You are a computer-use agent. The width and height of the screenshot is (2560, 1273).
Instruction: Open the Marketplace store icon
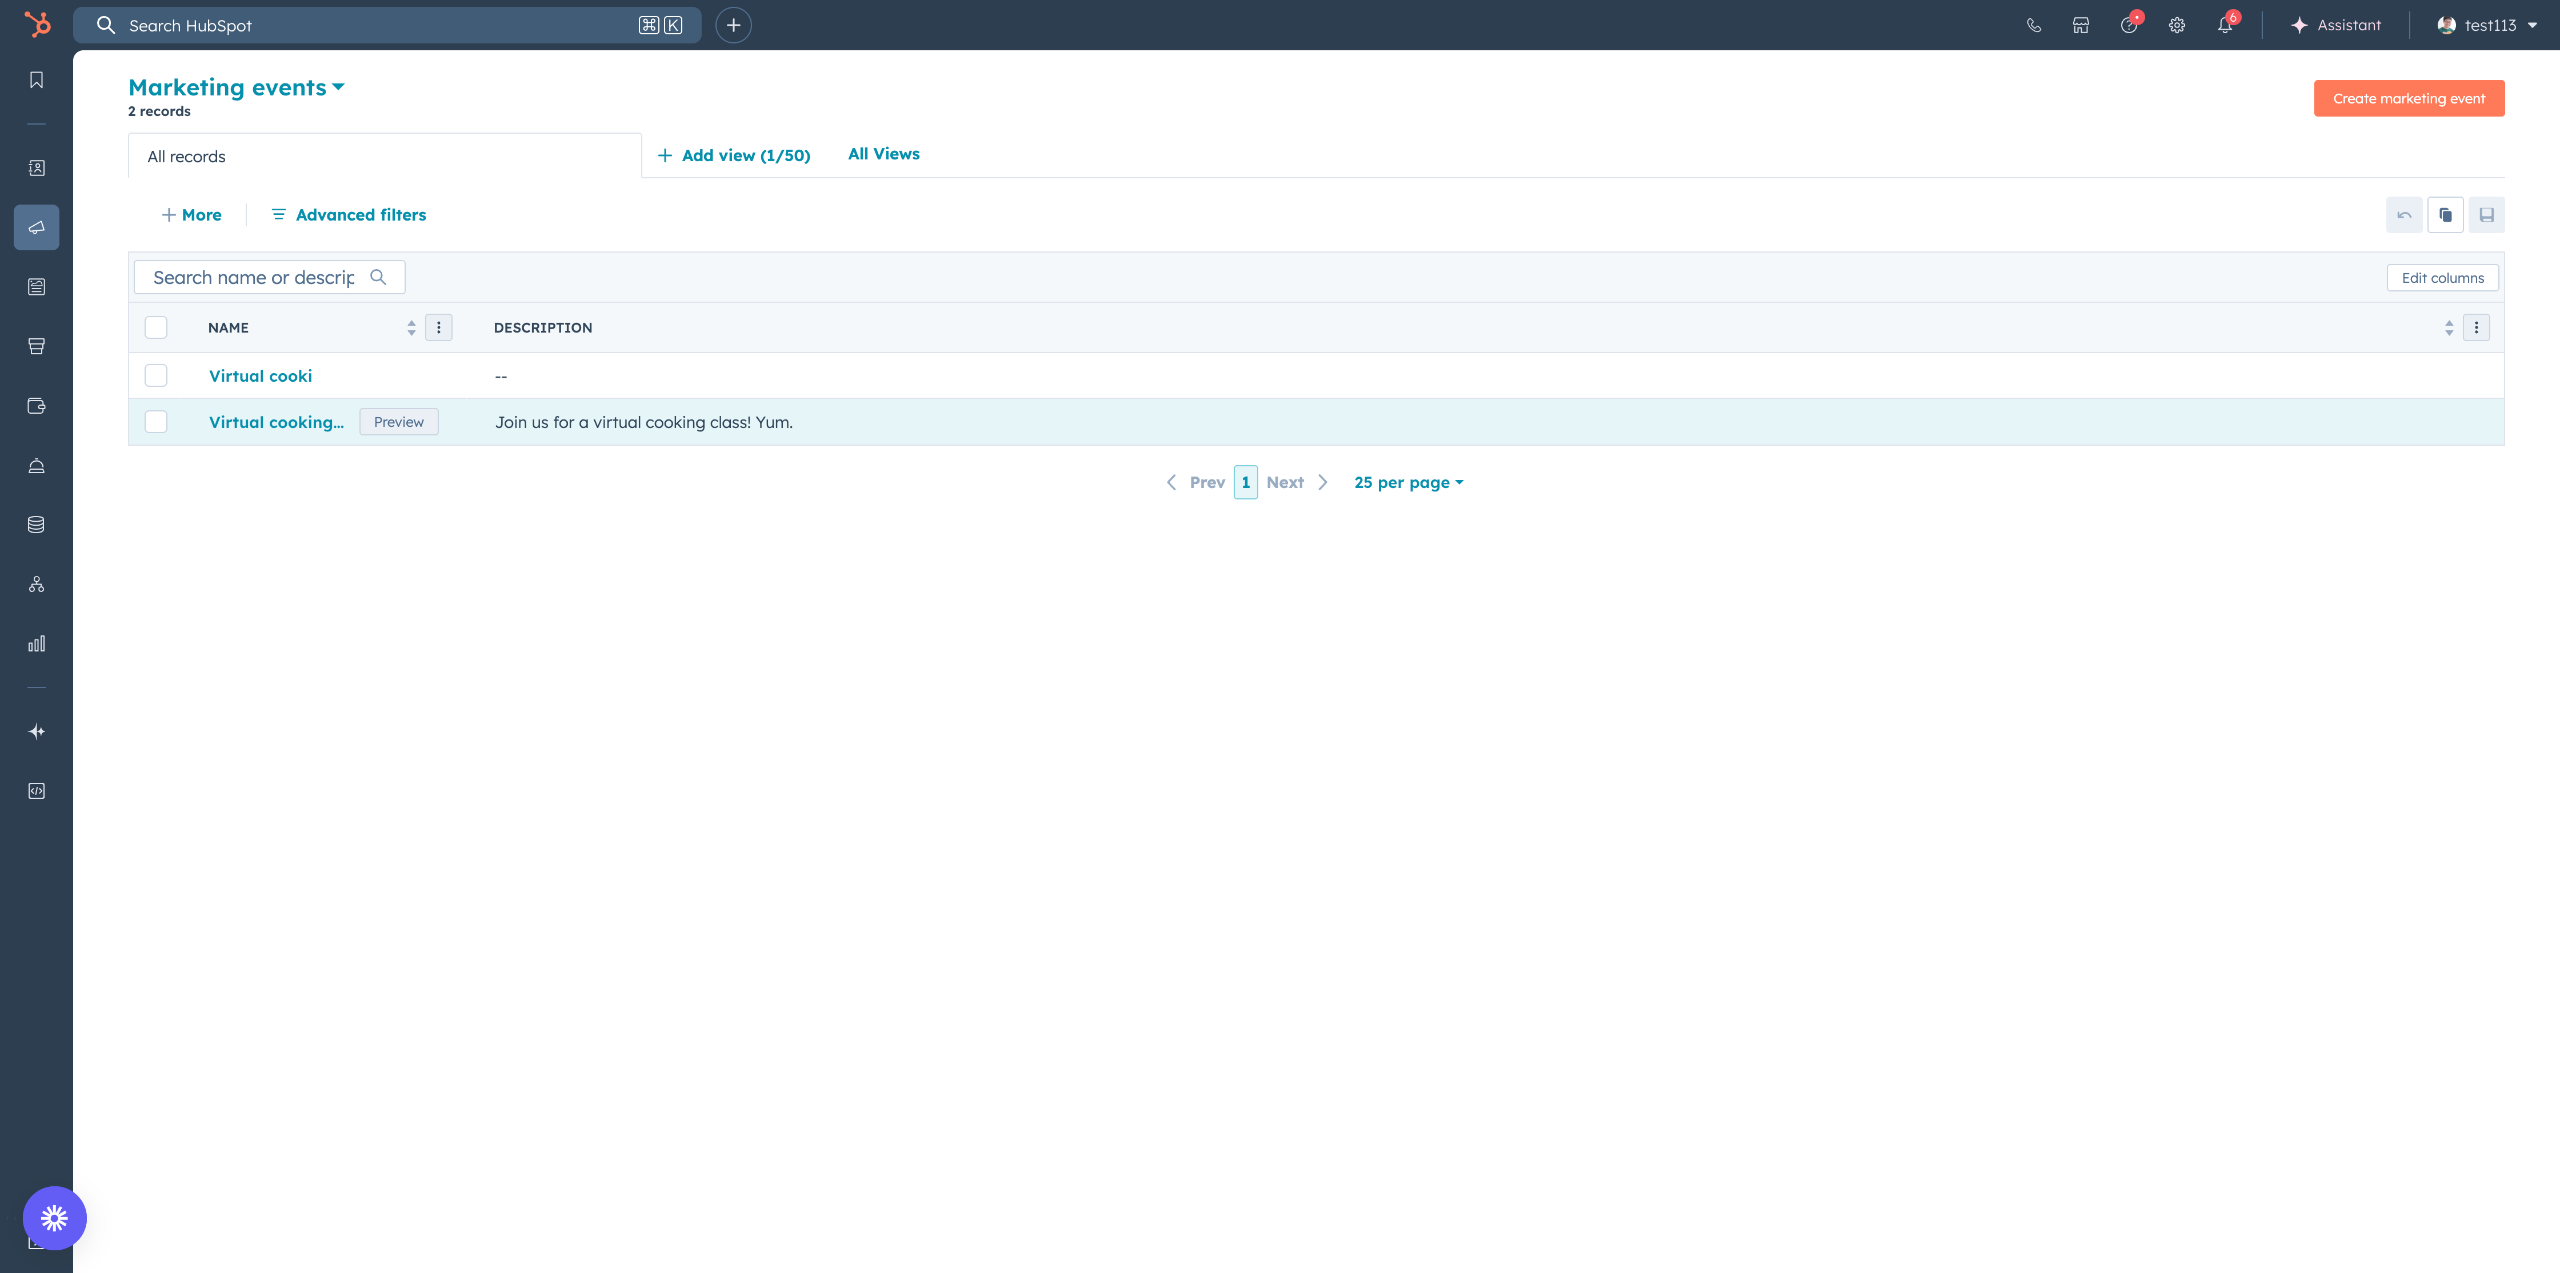click(x=2081, y=26)
